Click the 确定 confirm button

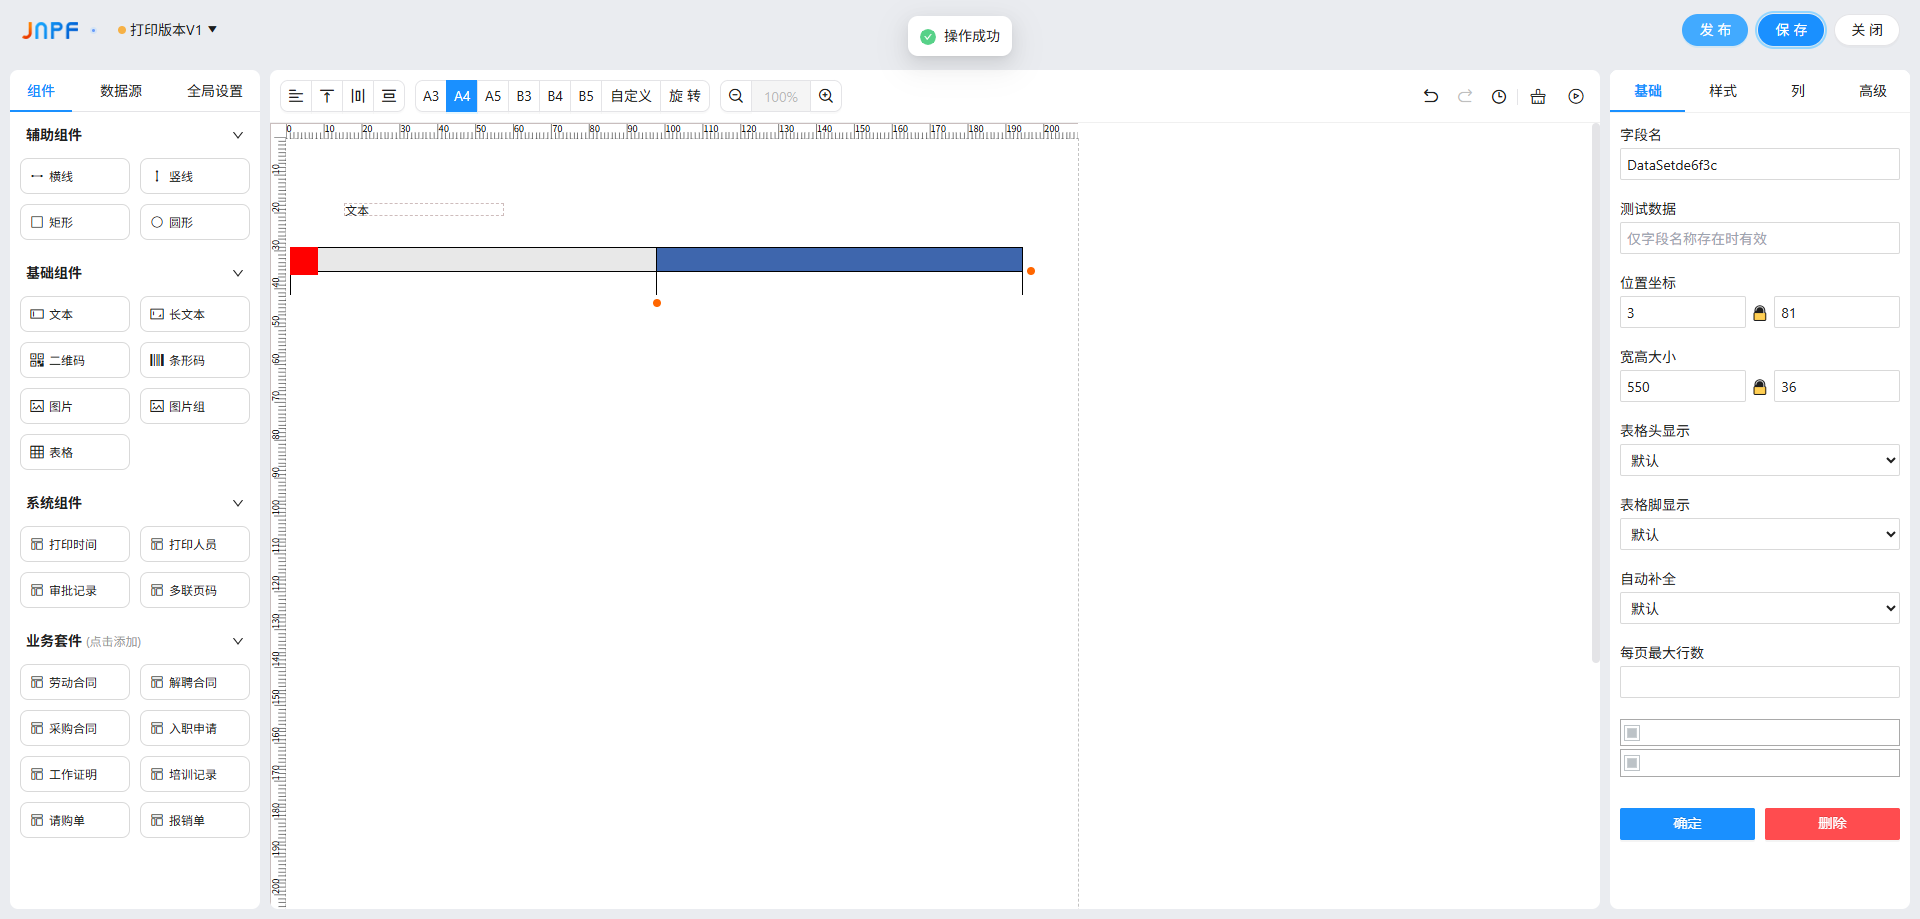coord(1687,824)
